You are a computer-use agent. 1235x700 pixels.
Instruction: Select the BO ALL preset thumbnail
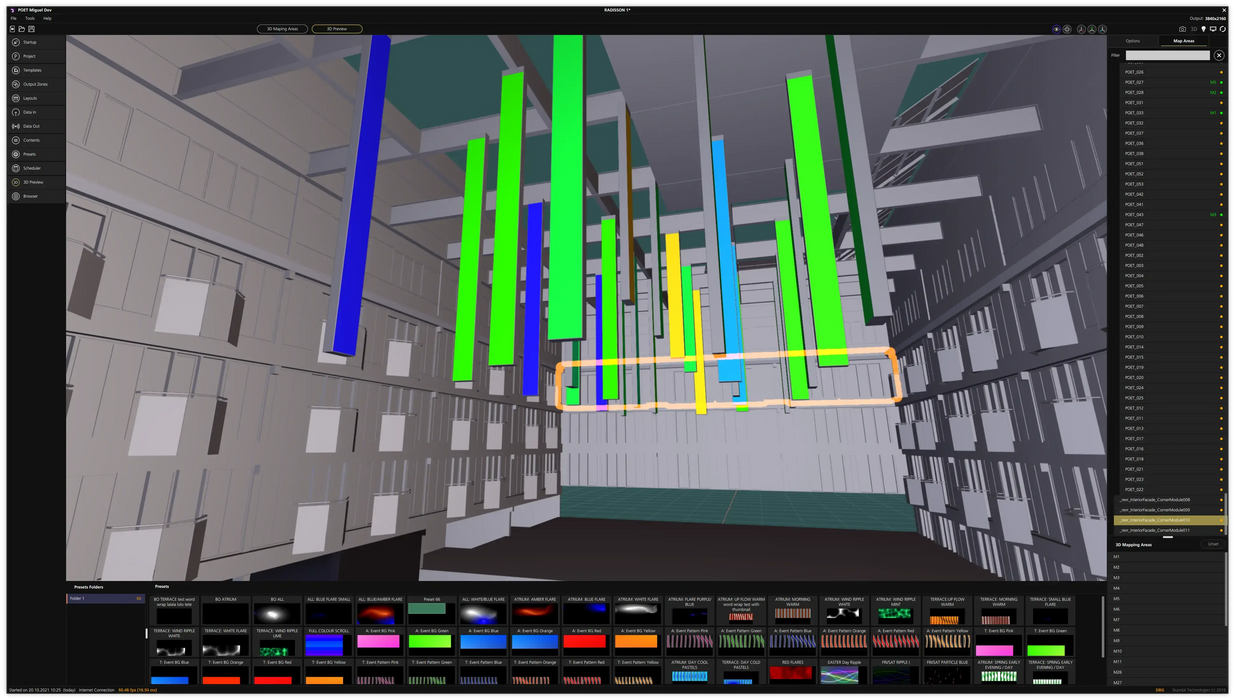pyautogui.click(x=277, y=612)
